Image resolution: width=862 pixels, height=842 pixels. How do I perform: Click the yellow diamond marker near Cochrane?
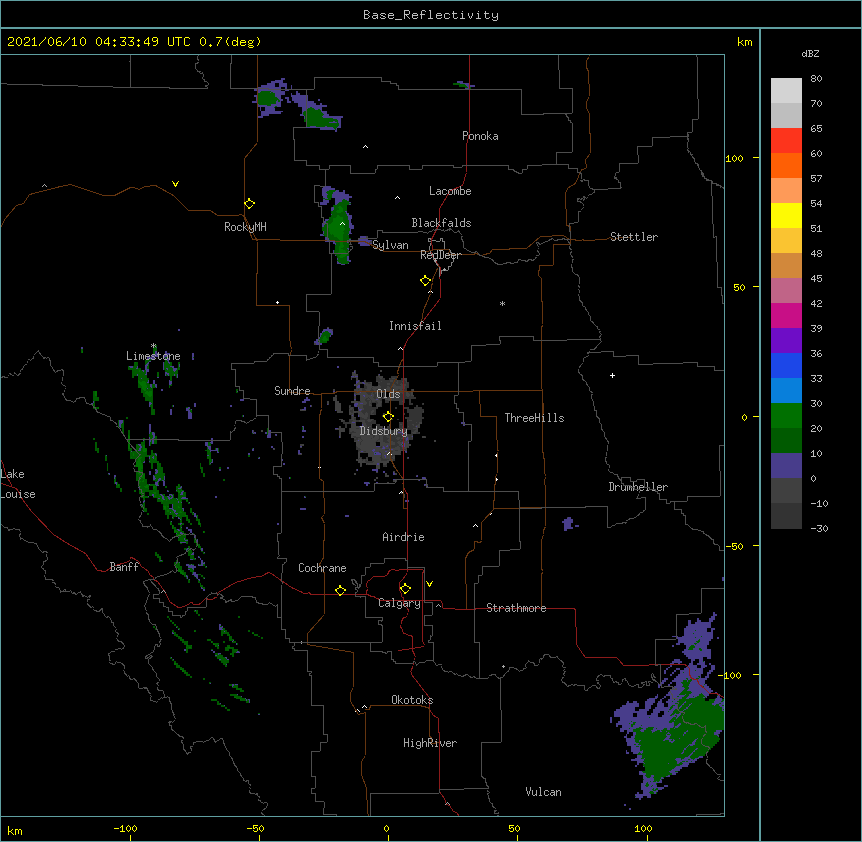point(340,590)
